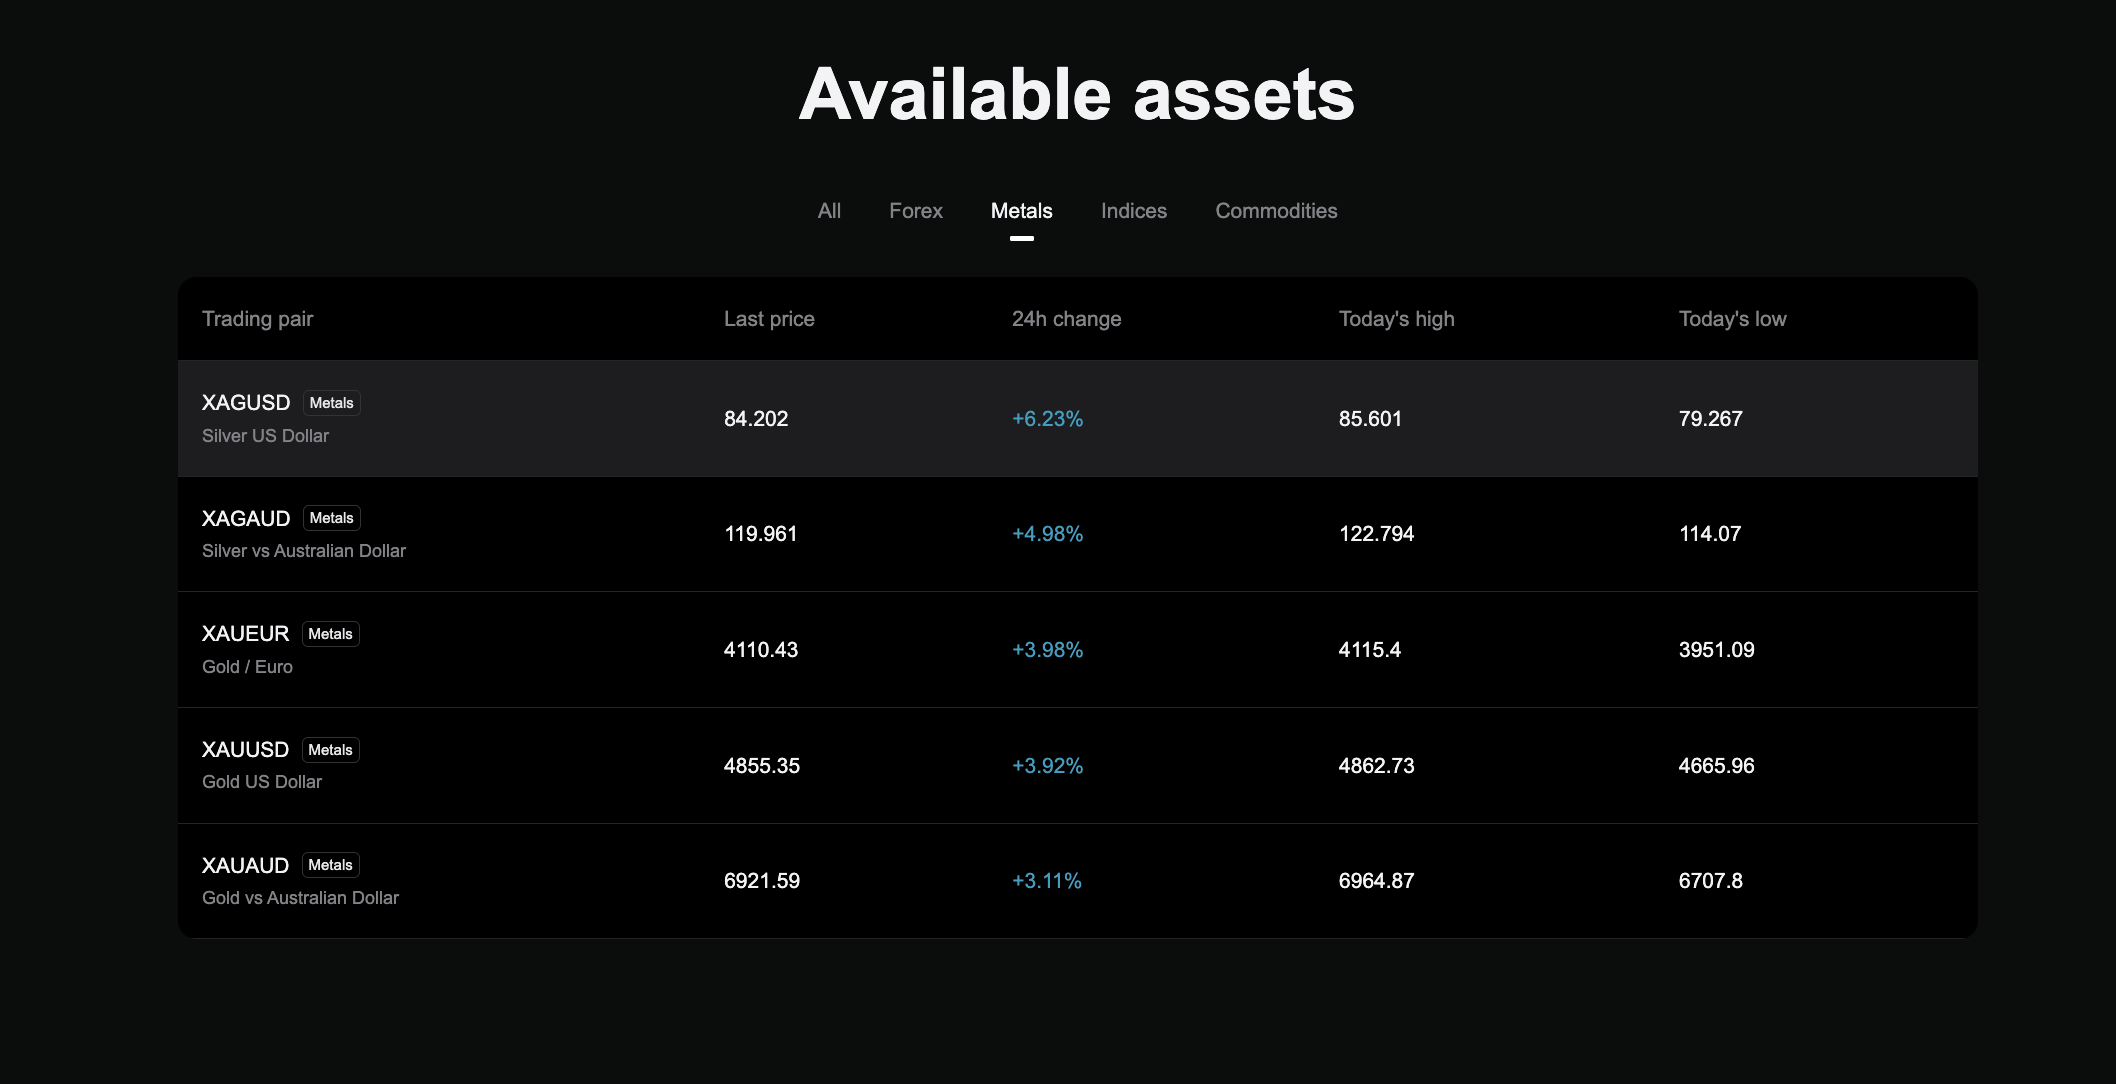Click XAUUSD last price 4855.35
Viewport: 2116px width, 1084px height.
761,766
